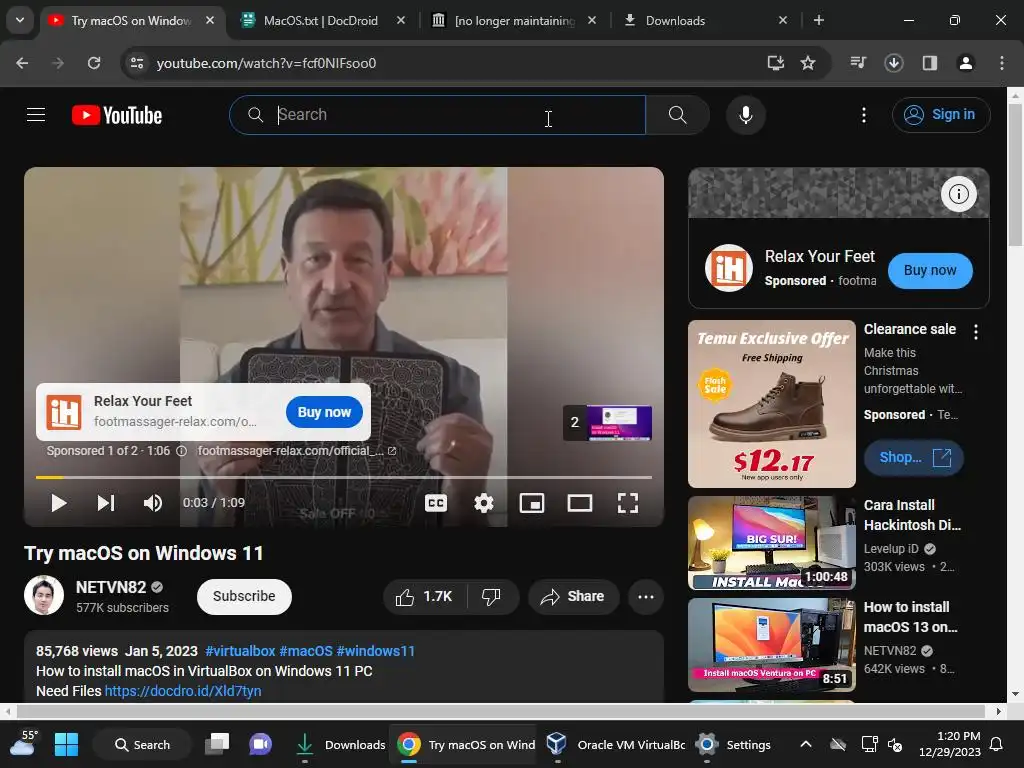Image resolution: width=1024 pixels, height=768 pixels.
Task: Seek on the video progress bar
Action: [344, 477]
